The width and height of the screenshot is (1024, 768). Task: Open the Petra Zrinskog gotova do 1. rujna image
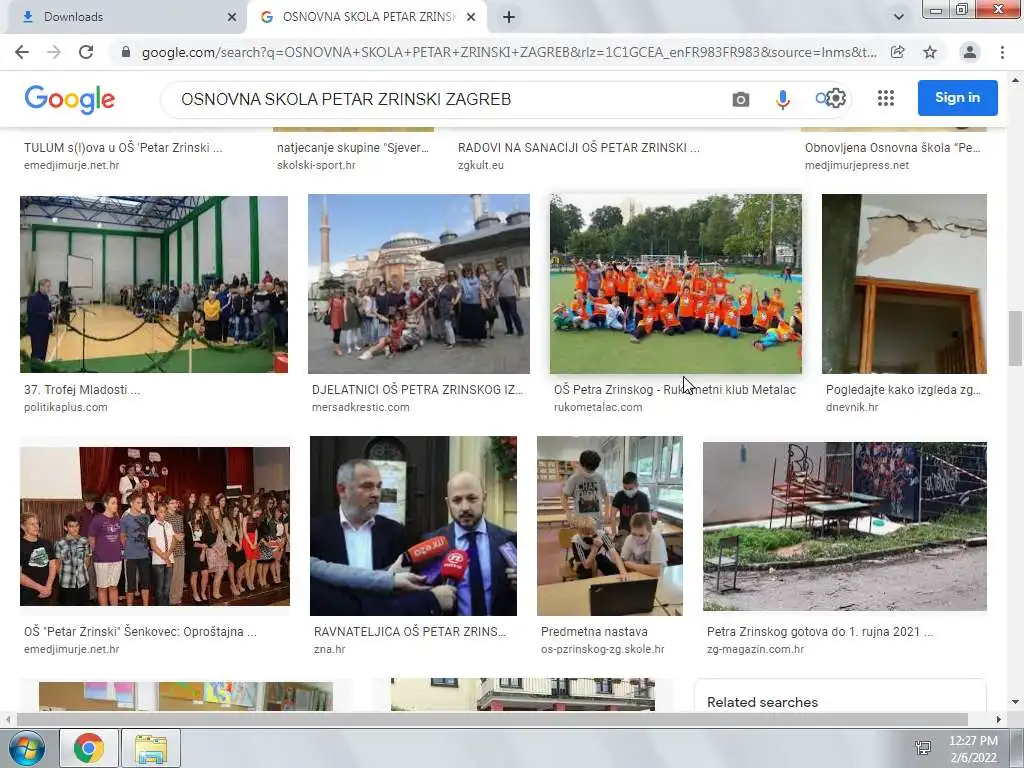(x=844, y=526)
